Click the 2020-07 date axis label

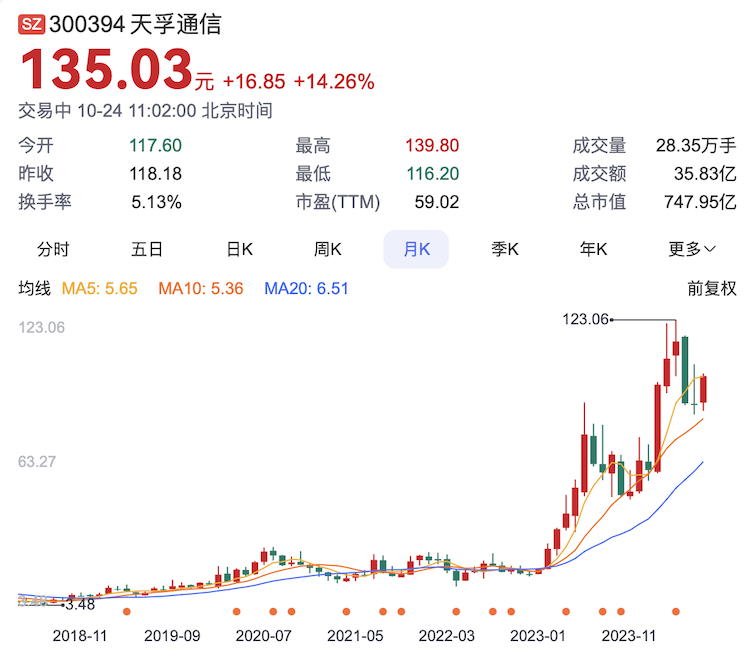pyautogui.click(x=264, y=636)
